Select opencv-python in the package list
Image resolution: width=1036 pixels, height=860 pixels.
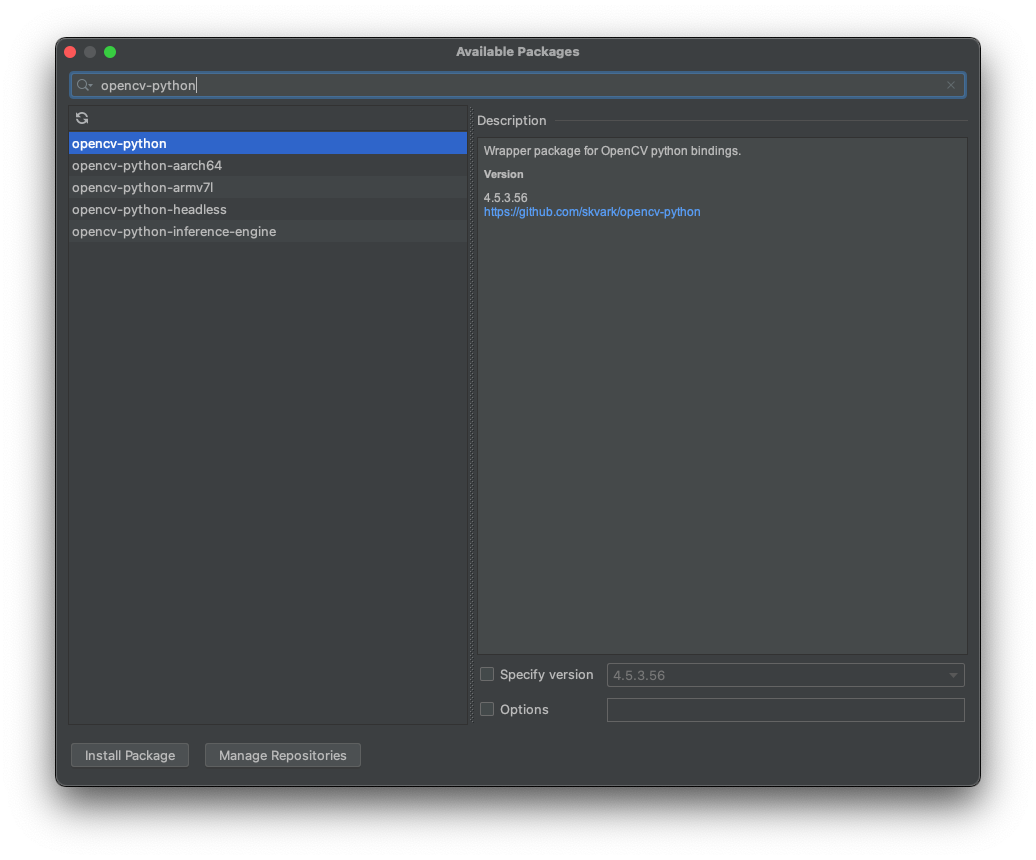(x=268, y=143)
